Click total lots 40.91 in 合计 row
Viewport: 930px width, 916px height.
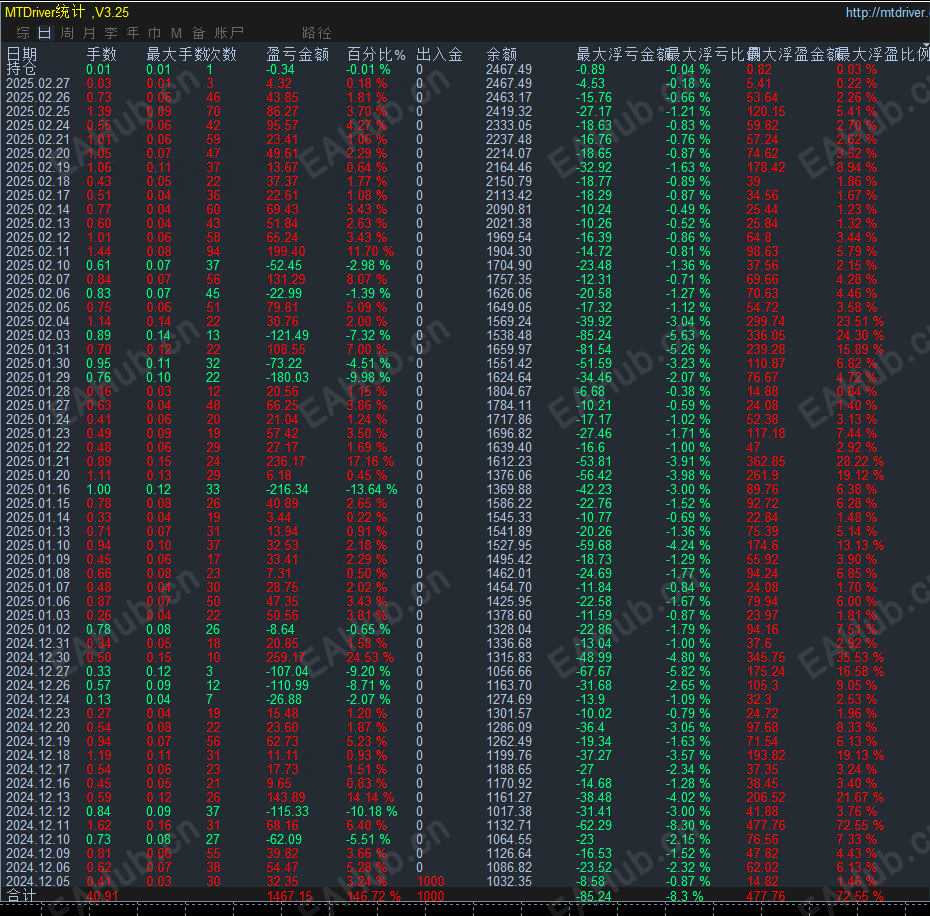(102, 896)
